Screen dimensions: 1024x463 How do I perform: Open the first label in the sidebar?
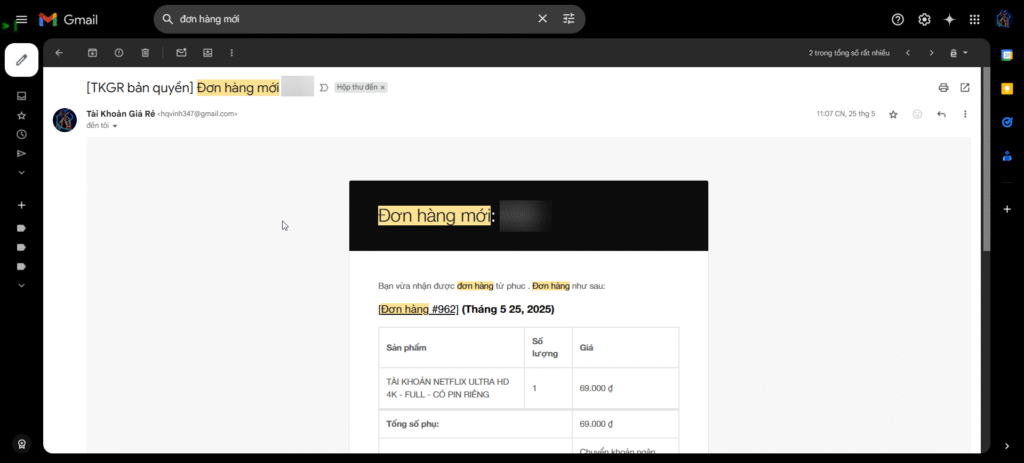click(21, 228)
